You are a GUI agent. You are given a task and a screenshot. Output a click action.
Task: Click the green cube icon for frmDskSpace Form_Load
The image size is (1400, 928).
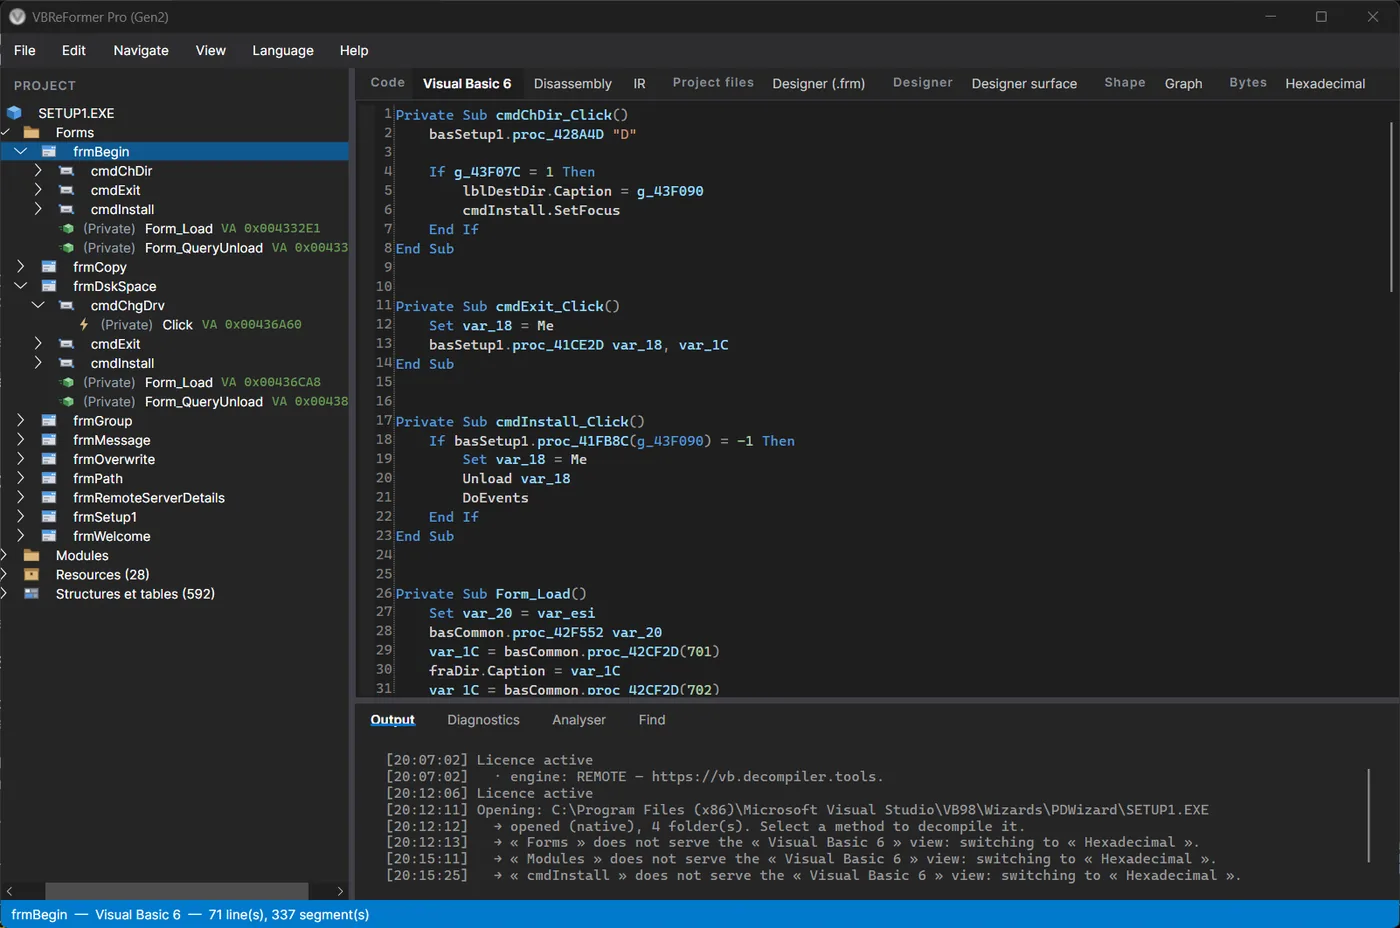(67, 383)
